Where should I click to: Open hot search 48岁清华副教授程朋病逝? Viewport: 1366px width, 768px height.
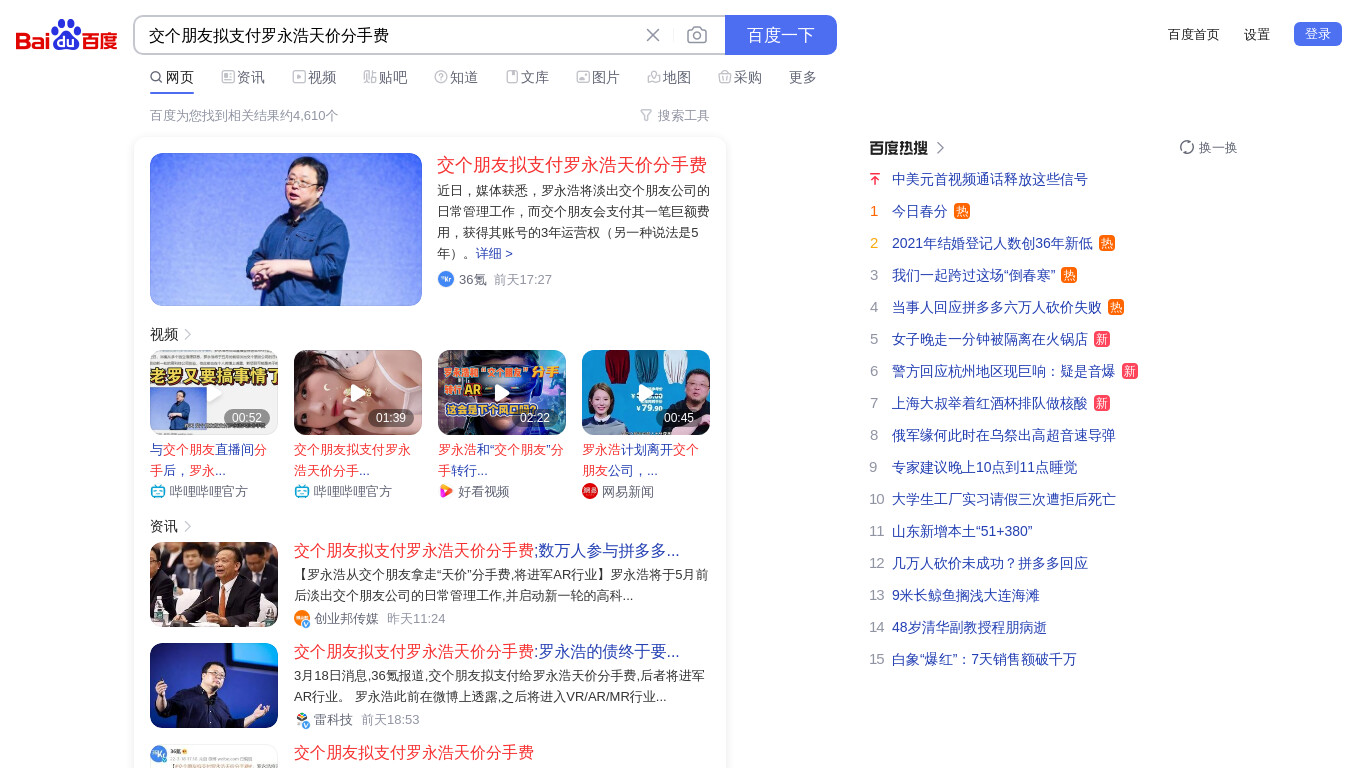pos(970,627)
